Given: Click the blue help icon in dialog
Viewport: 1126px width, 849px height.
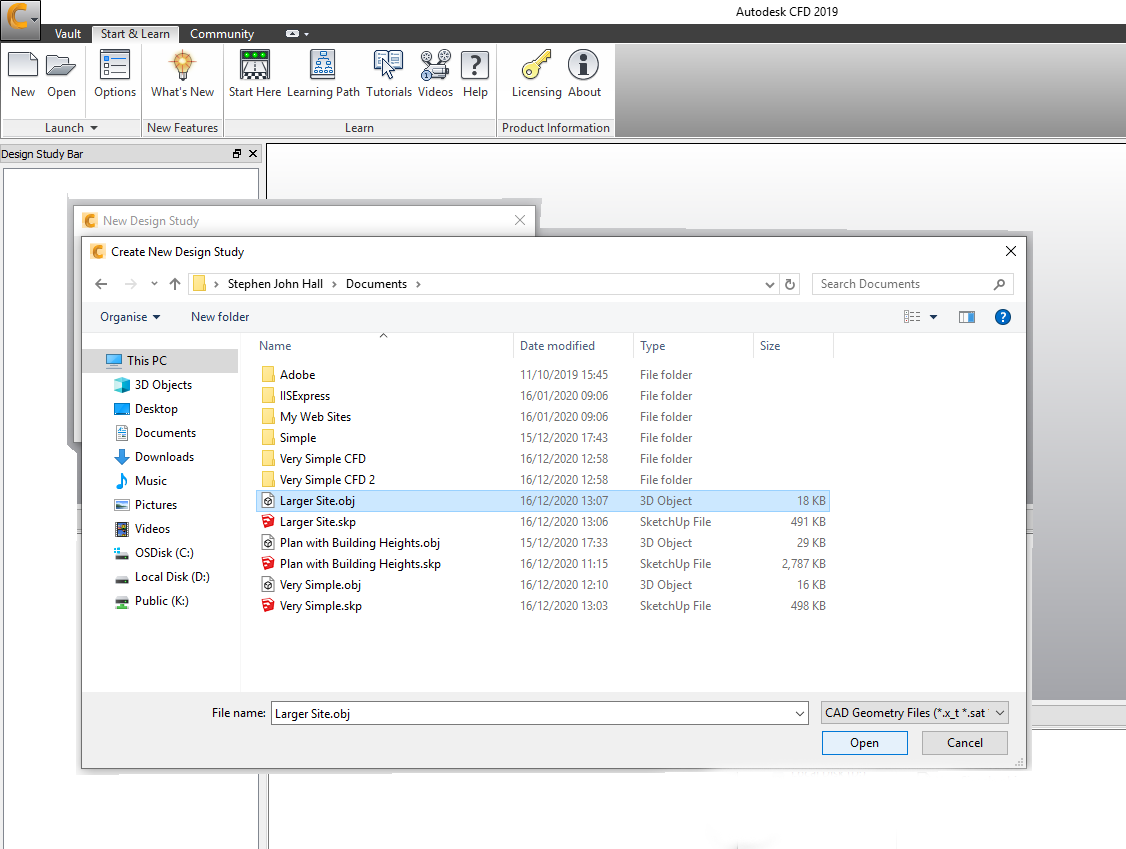Looking at the screenshot, I should (x=1002, y=317).
